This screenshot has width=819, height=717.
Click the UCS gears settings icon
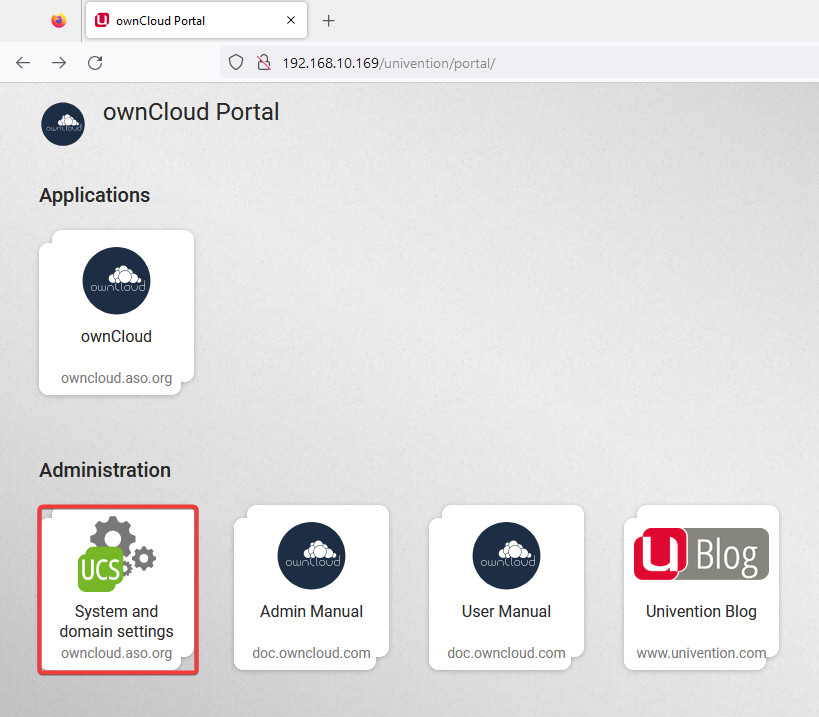point(117,554)
